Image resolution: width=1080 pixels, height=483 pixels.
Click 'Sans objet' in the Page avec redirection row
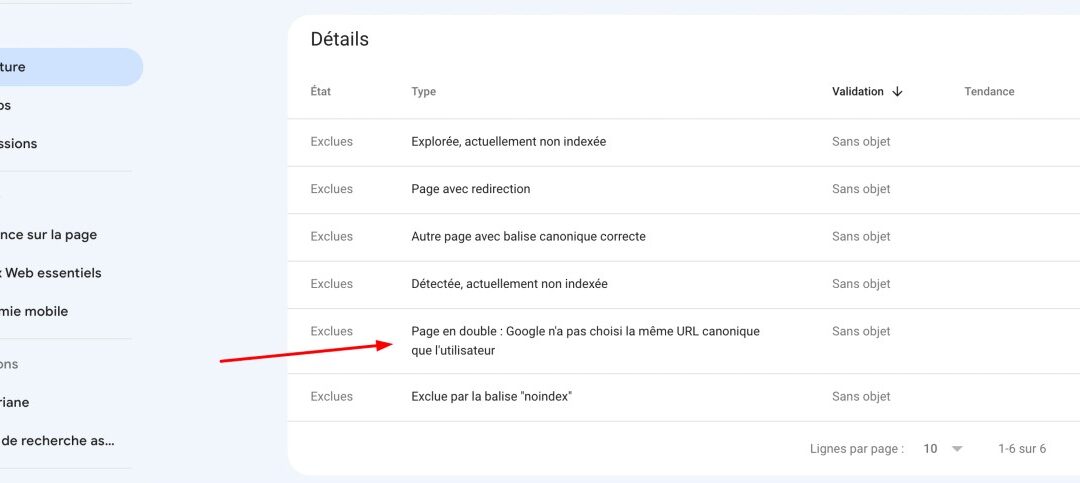[861, 189]
